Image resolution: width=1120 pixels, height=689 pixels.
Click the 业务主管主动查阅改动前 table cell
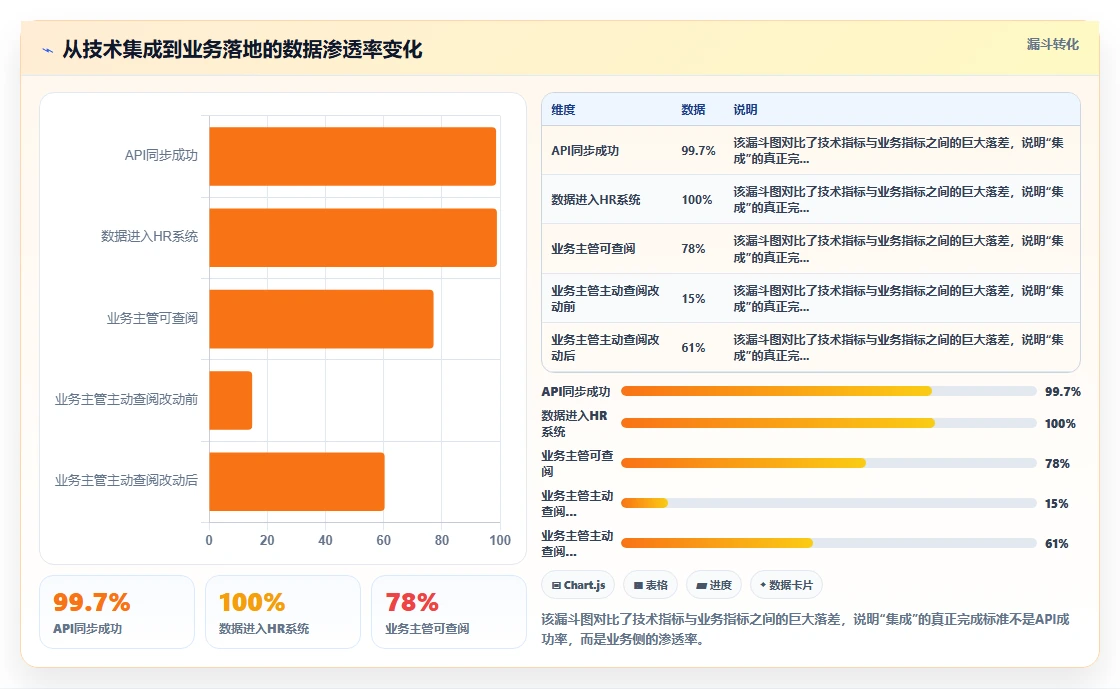tap(606, 298)
